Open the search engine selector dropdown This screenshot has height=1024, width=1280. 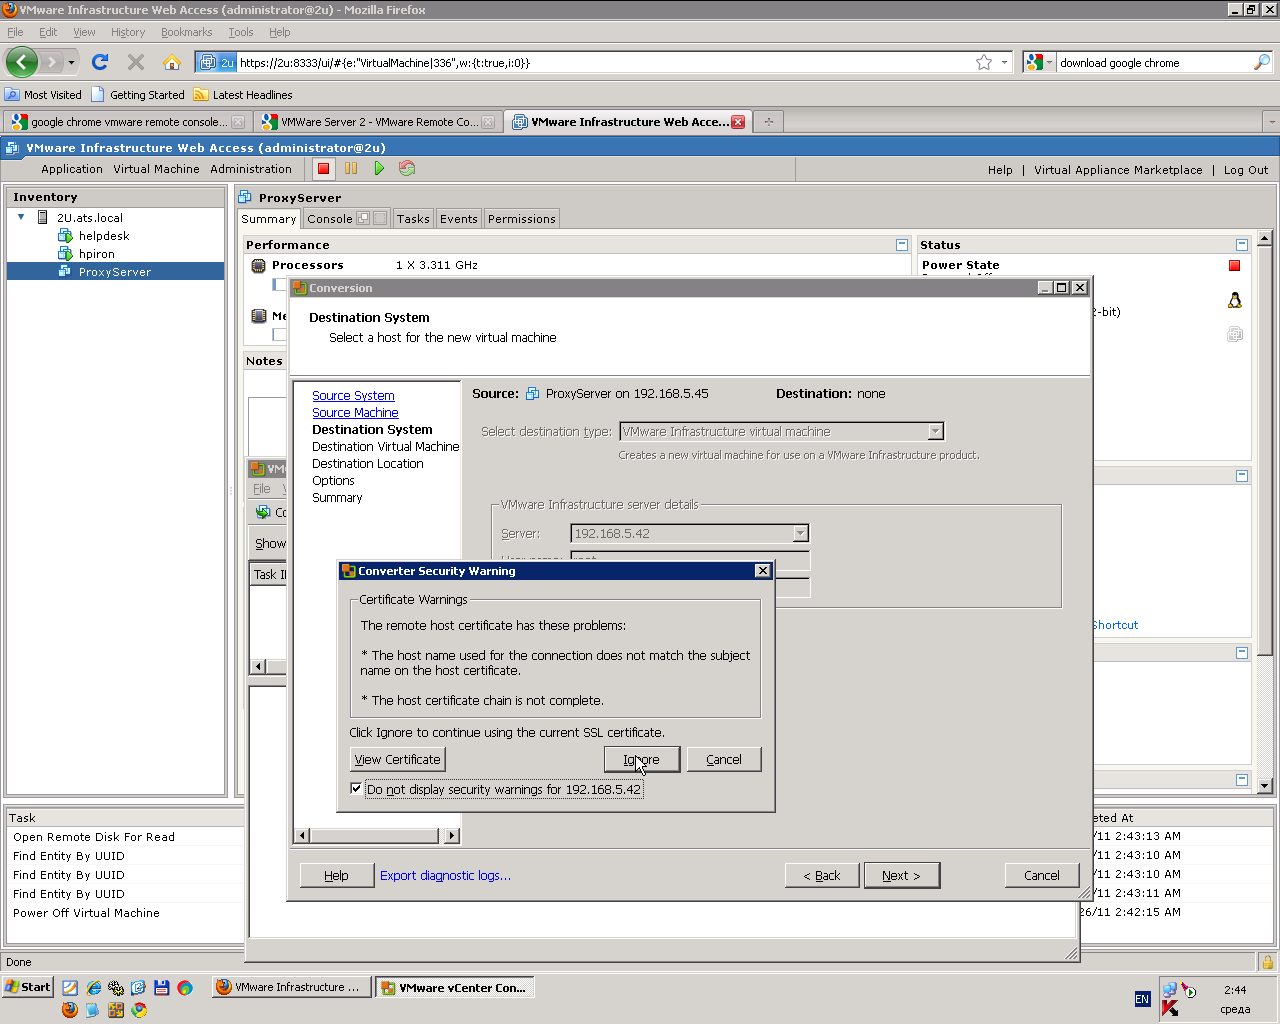tap(1040, 62)
